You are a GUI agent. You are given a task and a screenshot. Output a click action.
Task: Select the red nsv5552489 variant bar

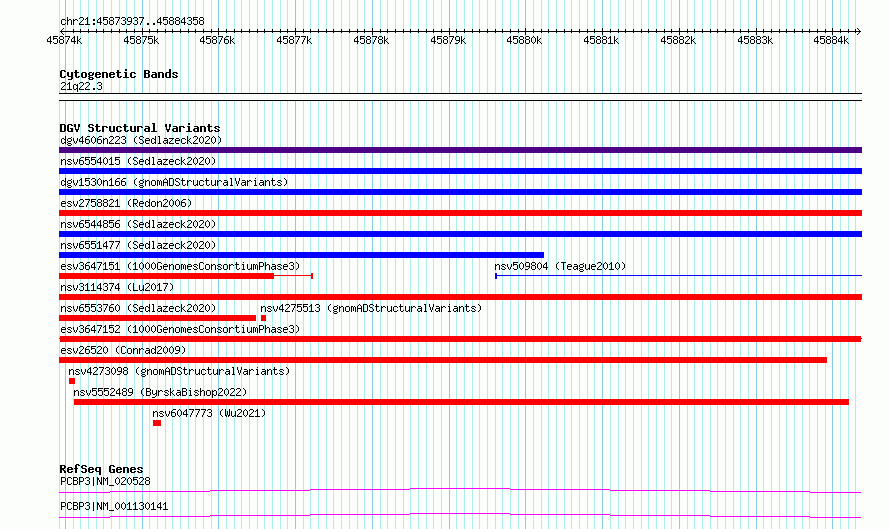461,402
